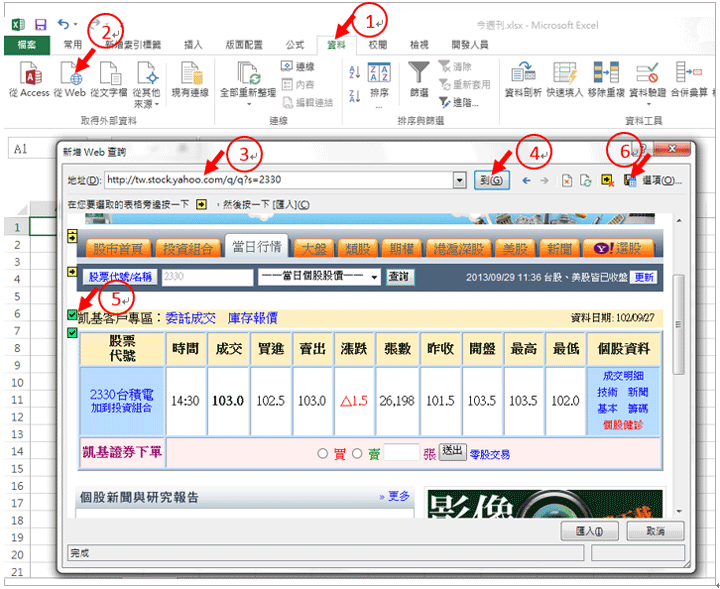Select the 買 radio button
Viewport: 720px width, 589px height.
(323, 453)
